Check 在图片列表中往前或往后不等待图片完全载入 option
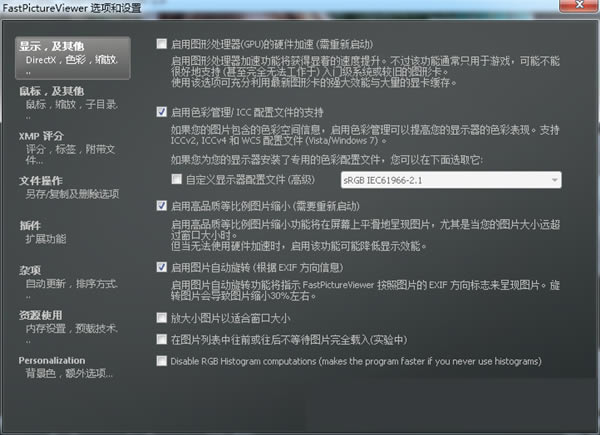This screenshot has height=435, width=600. [161, 339]
